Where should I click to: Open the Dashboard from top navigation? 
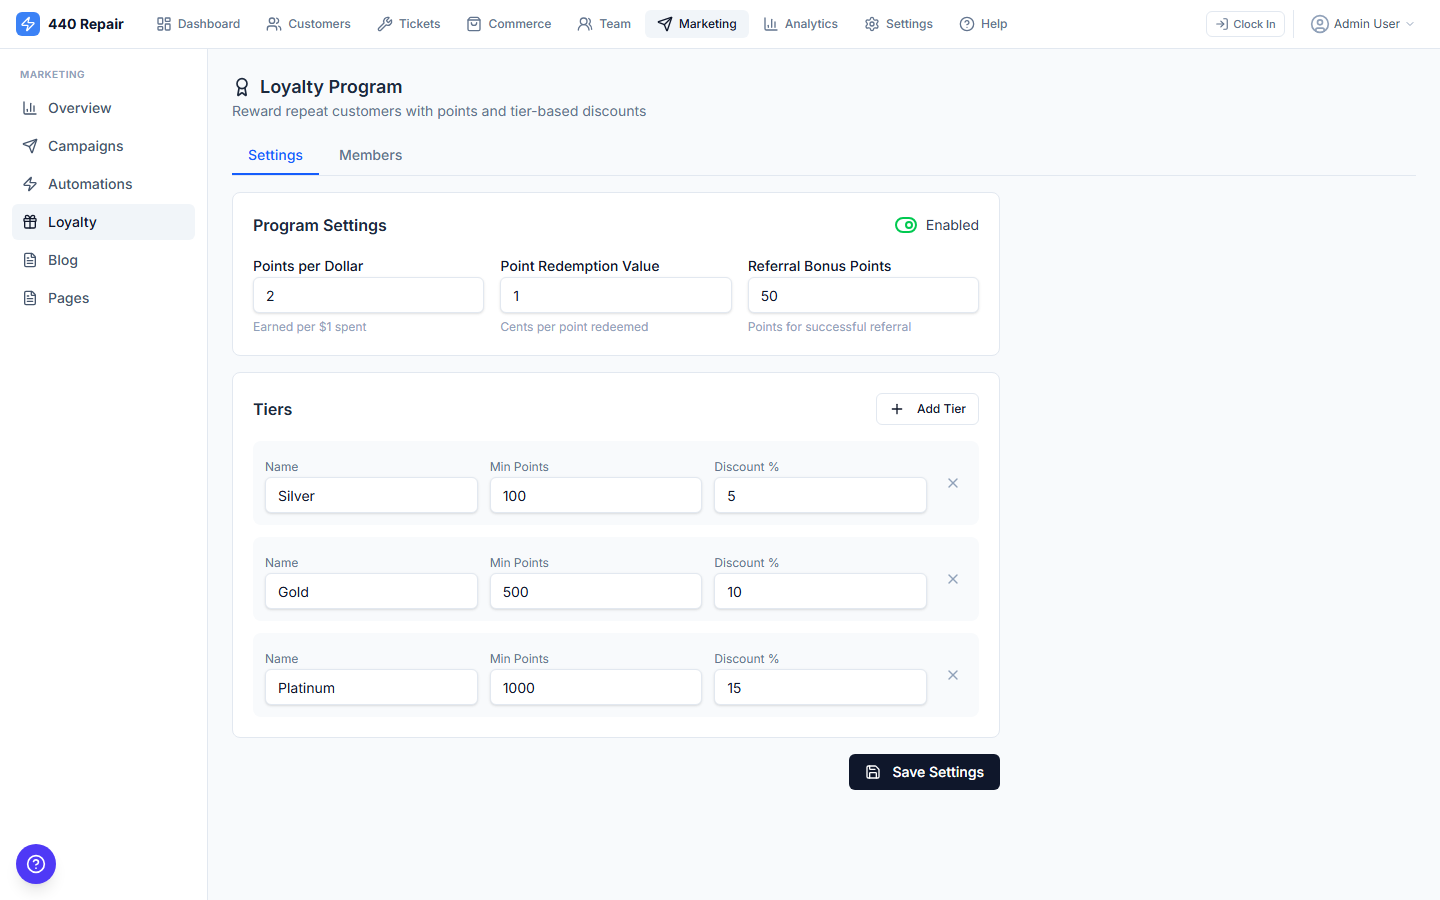point(197,23)
